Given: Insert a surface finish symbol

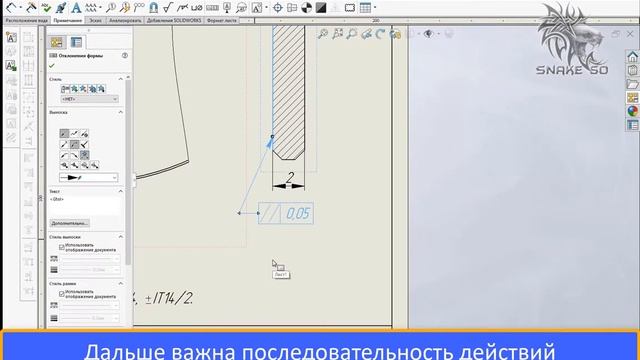Looking at the screenshot, I should click(167, 7).
